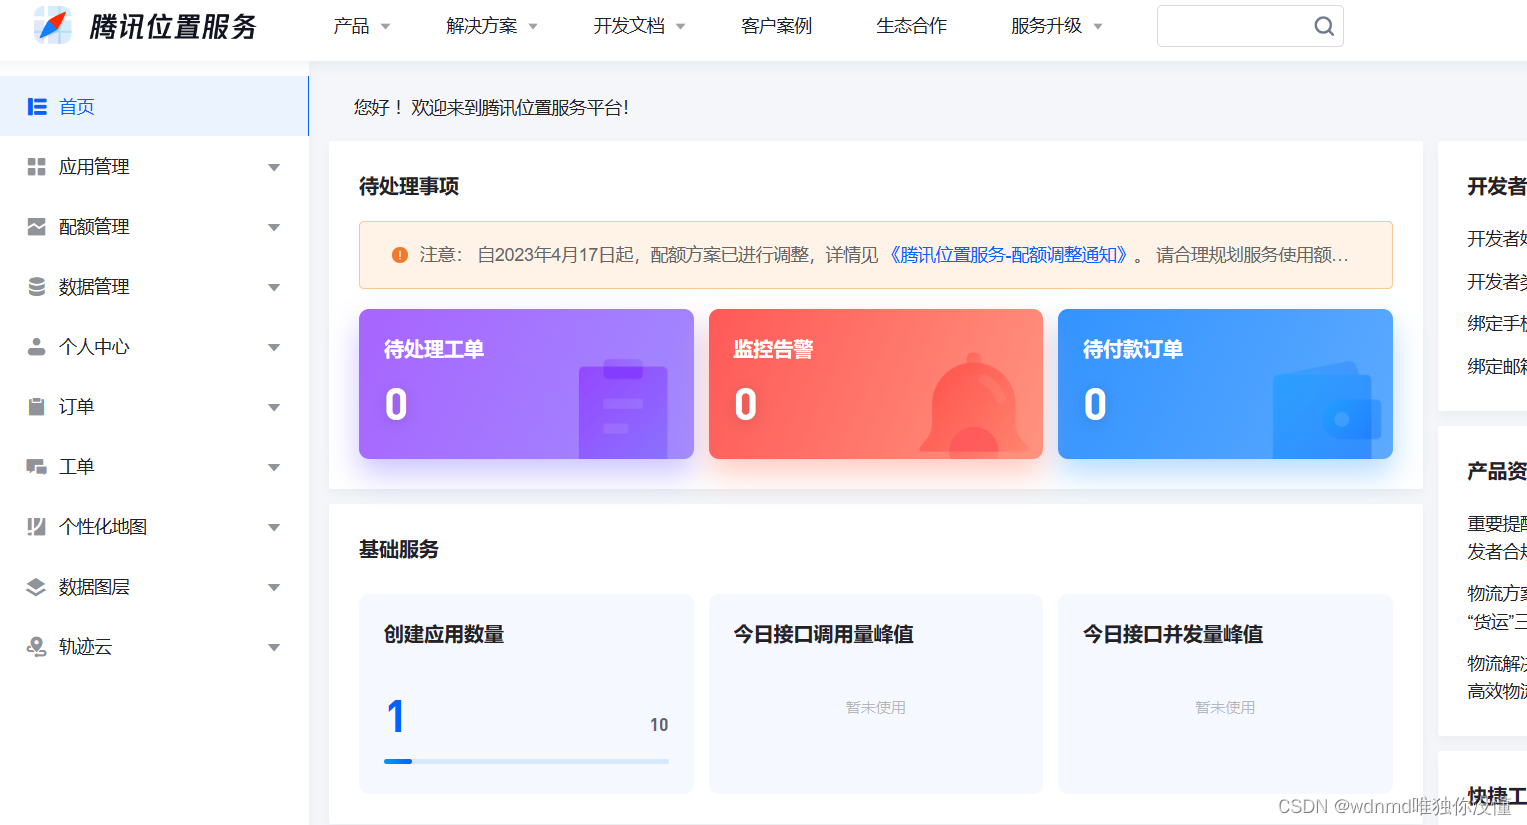The width and height of the screenshot is (1527, 825).
Task: Click the 今日接口调用量峰值 card
Action: coord(876,694)
